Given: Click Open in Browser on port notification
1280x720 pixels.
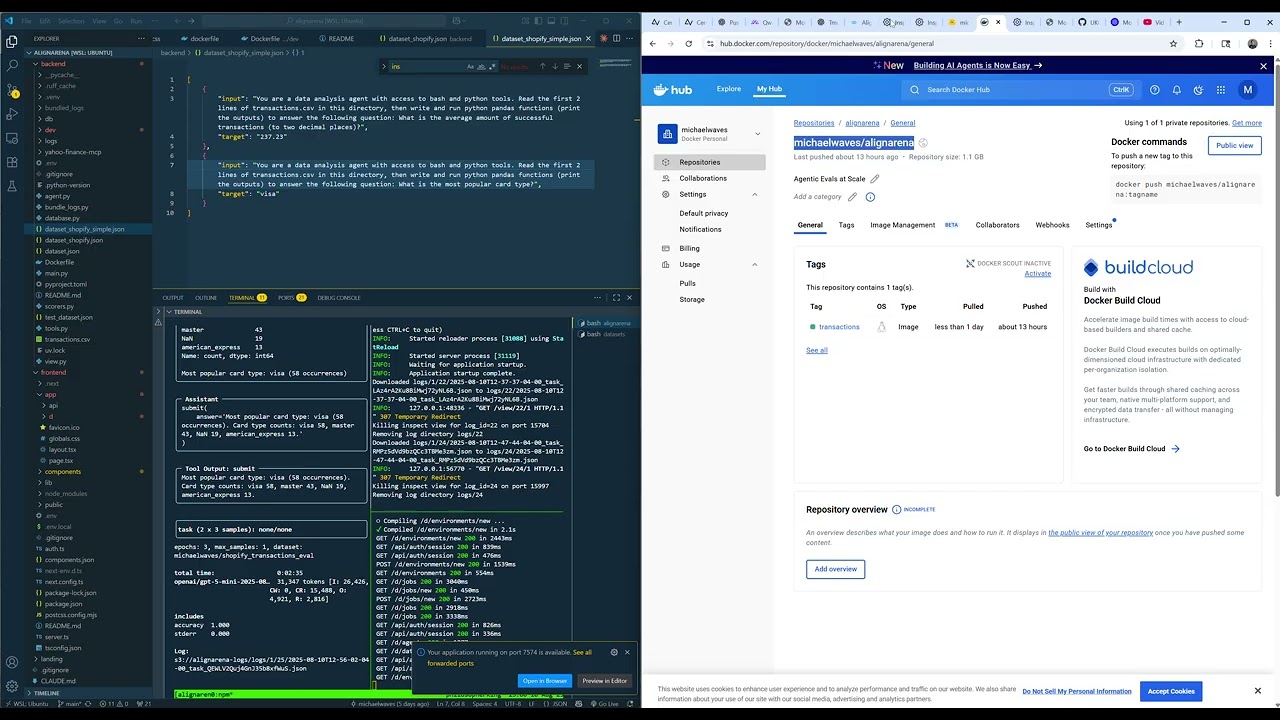Looking at the screenshot, I should 544,681.
